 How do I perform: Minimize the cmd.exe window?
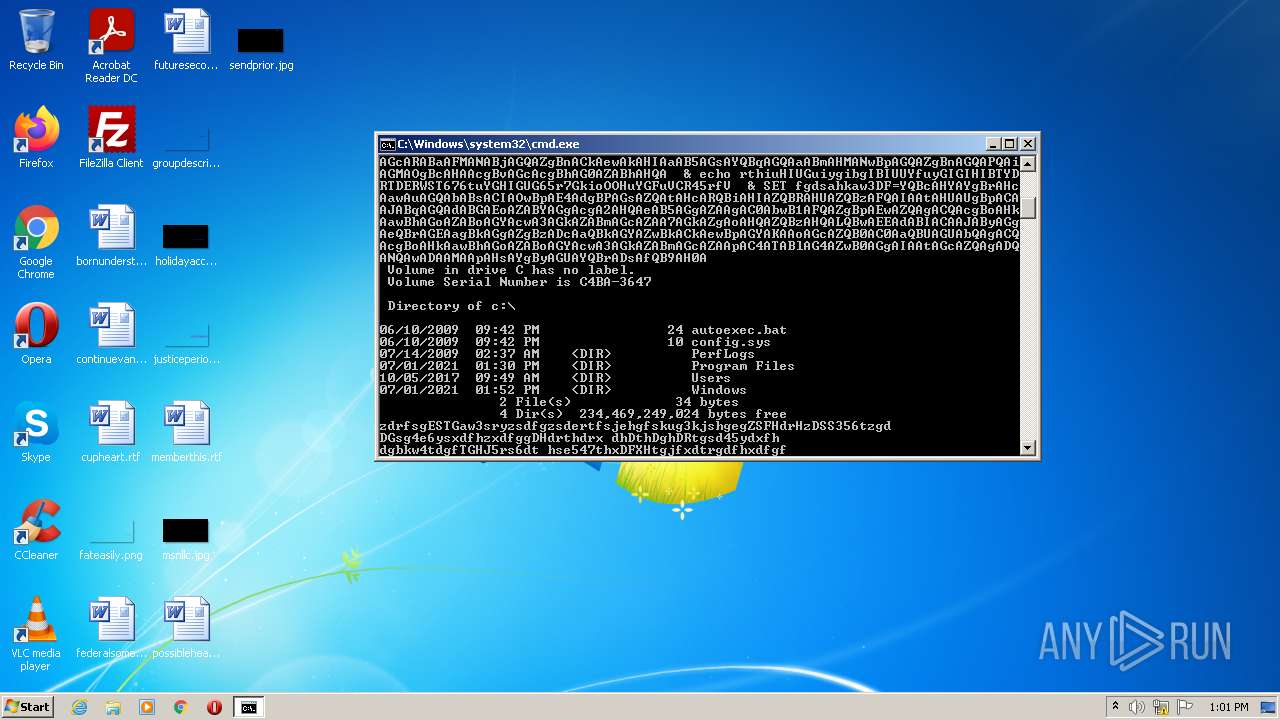point(993,144)
